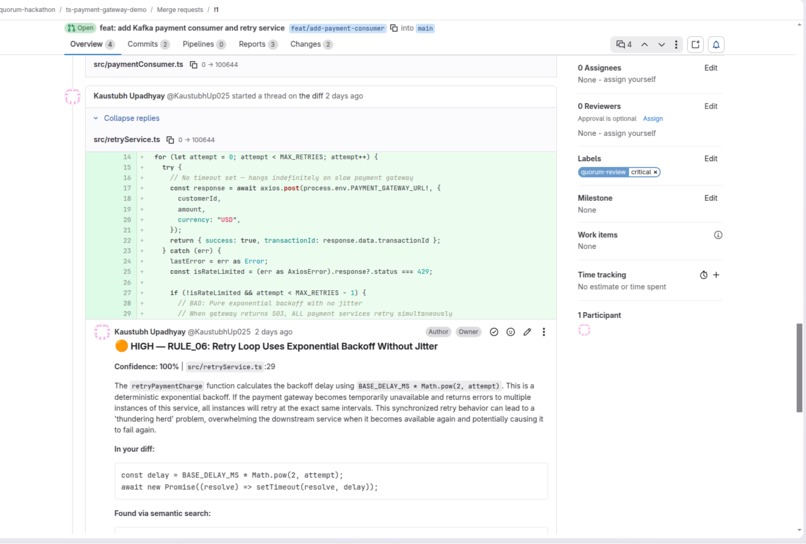806x544 pixels.
Task: Open the Pipelines tab
Action: (x=204, y=44)
